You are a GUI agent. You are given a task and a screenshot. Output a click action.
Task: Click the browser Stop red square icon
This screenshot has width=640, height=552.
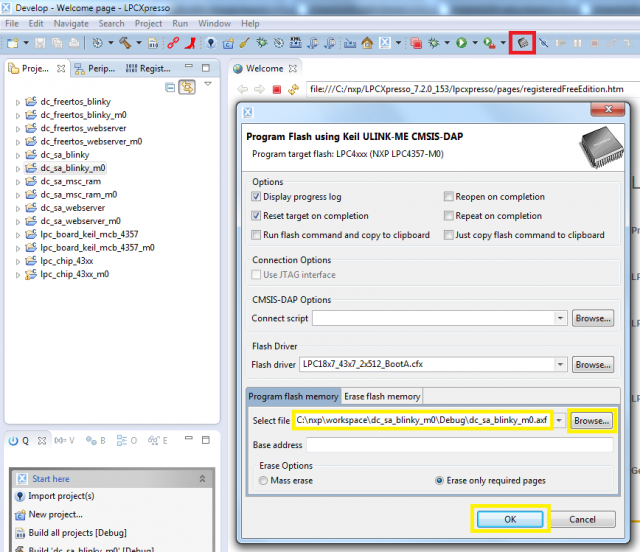[277, 89]
